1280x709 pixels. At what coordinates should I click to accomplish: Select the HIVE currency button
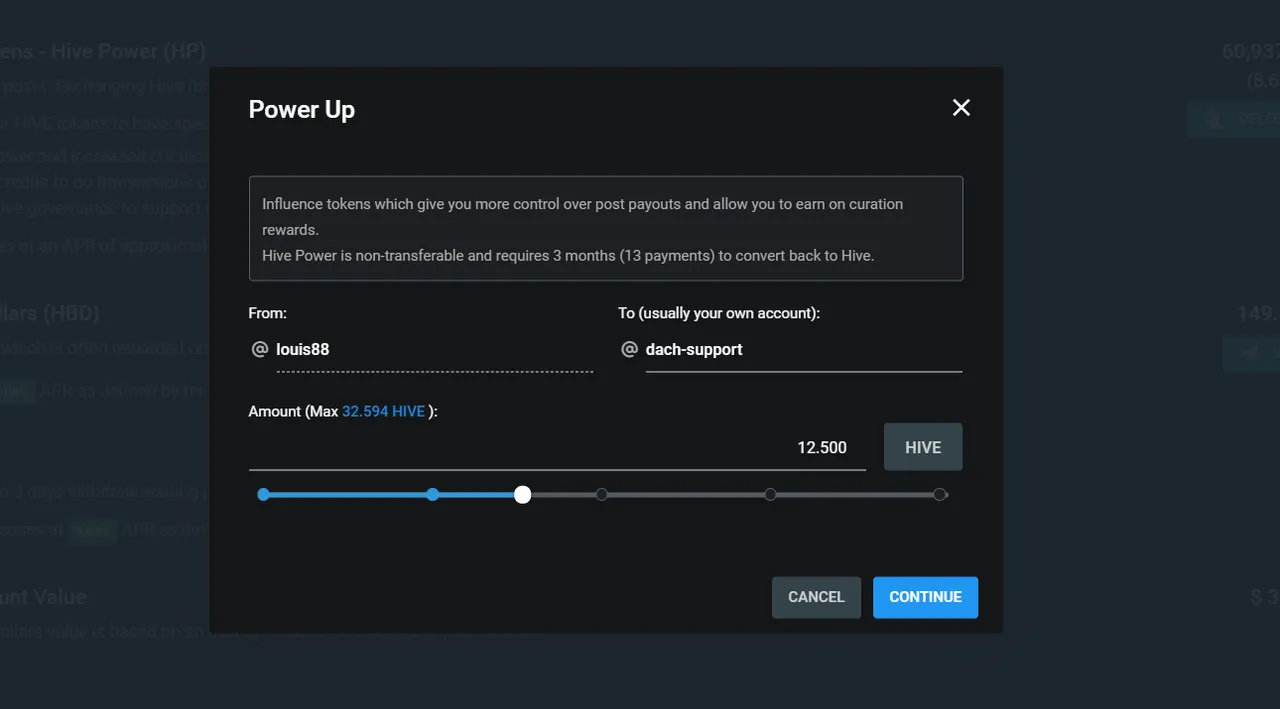[923, 447]
